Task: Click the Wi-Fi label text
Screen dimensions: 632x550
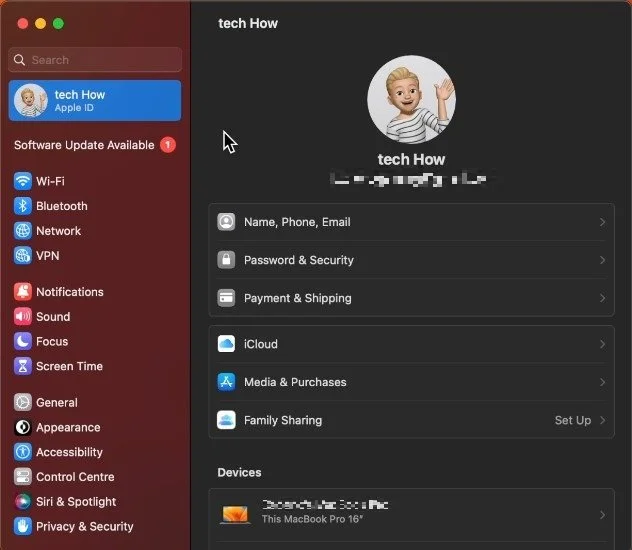Action: click(50, 181)
